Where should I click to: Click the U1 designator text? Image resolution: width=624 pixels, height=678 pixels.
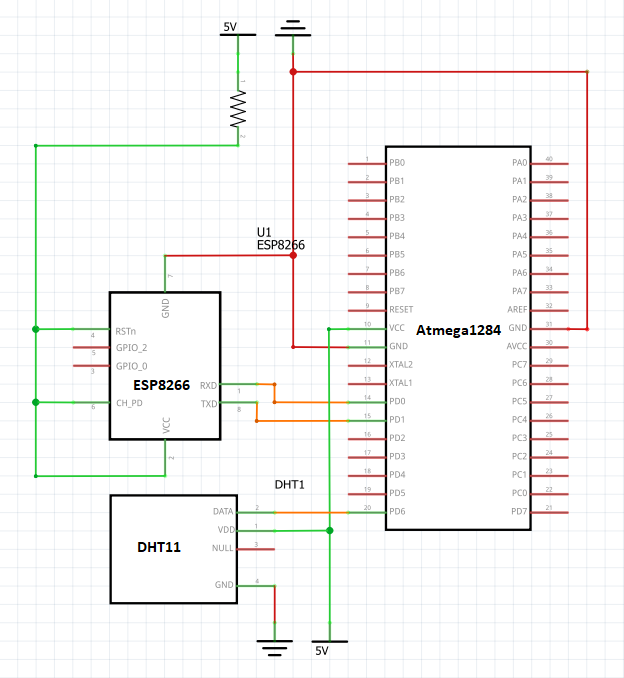[264, 232]
